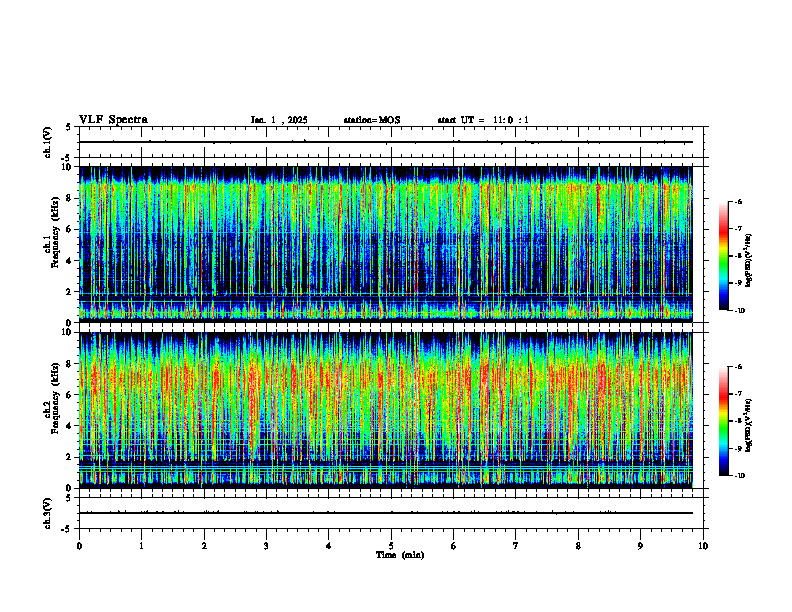Click the "-7" value on ch.2 colorbar
The height and width of the screenshot is (612, 792).
(x=738, y=394)
